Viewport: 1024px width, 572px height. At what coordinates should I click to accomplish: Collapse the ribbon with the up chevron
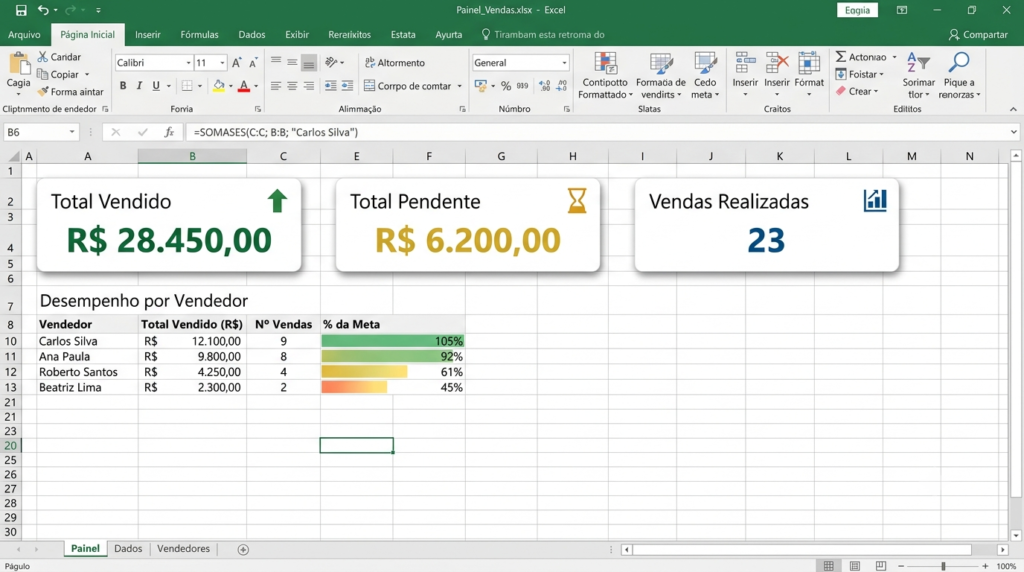tap(1013, 109)
